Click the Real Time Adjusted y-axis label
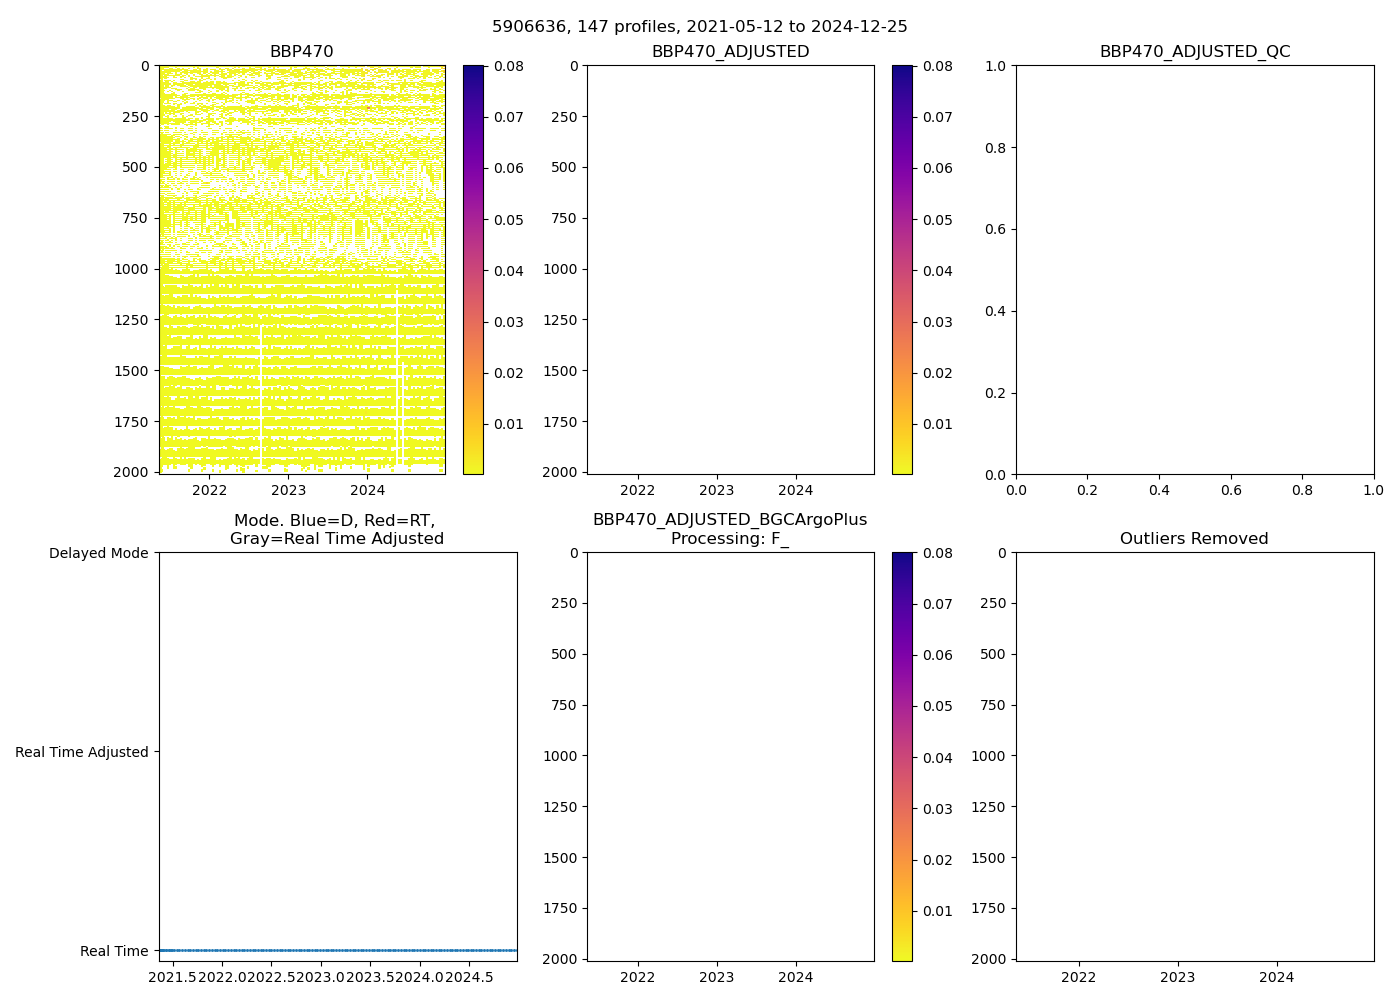1400x1000 pixels. pos(81,752)
